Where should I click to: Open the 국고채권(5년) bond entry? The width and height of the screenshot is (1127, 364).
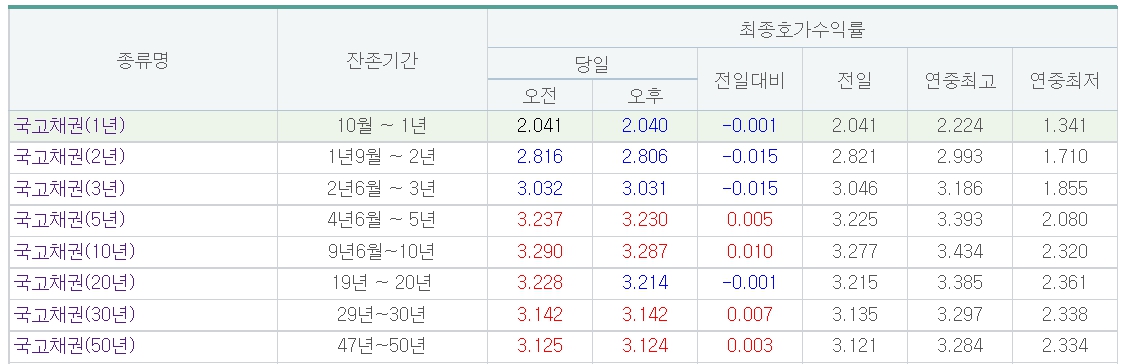click(70, 219)
